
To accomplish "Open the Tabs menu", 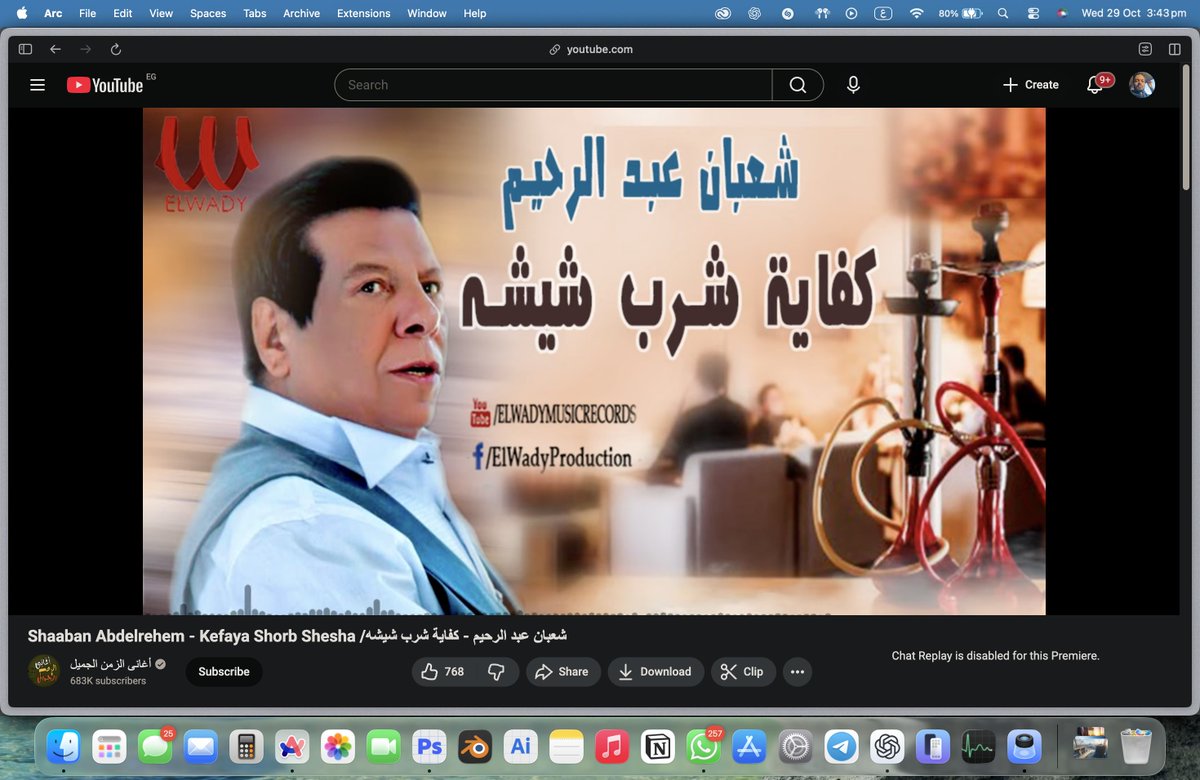I will 255,13.
